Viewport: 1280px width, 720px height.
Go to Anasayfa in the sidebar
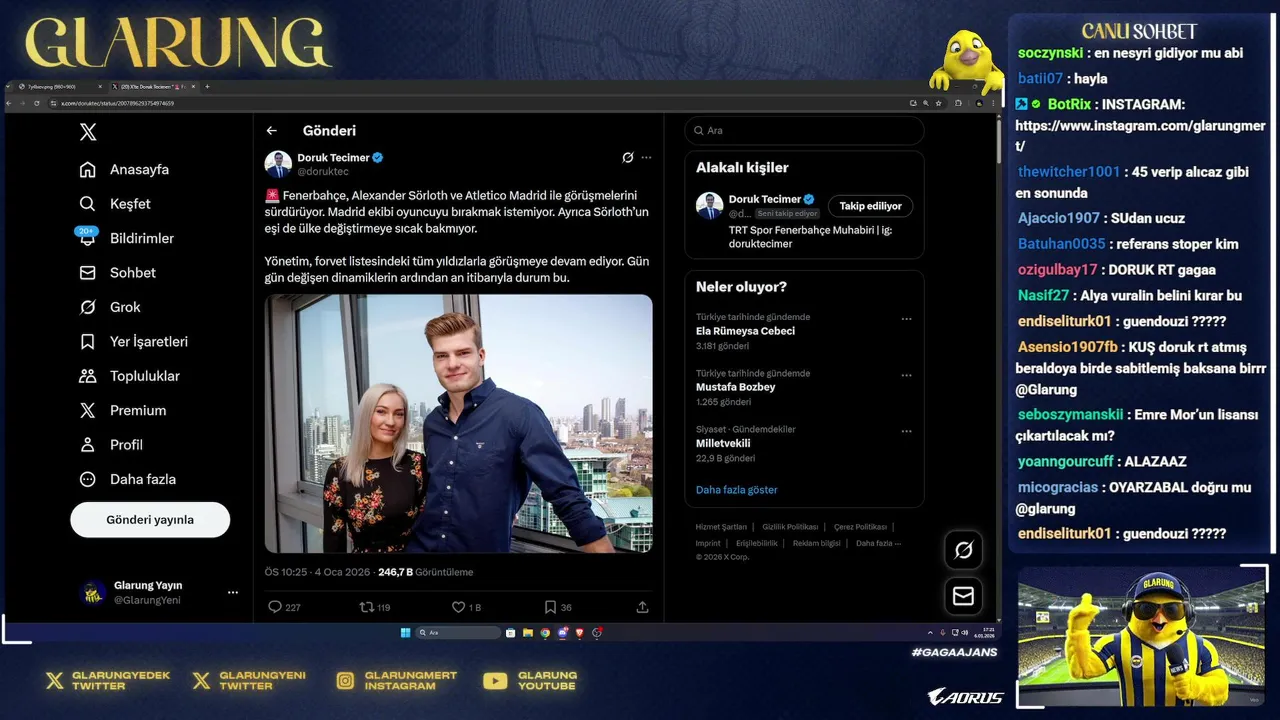[125, 170]
